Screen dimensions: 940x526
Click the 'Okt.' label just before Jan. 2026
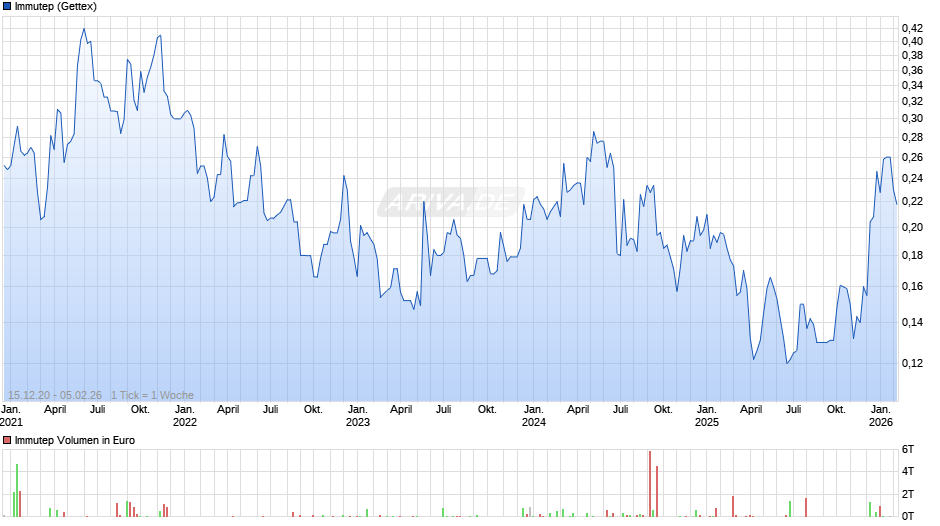click(x=836, y=410)
